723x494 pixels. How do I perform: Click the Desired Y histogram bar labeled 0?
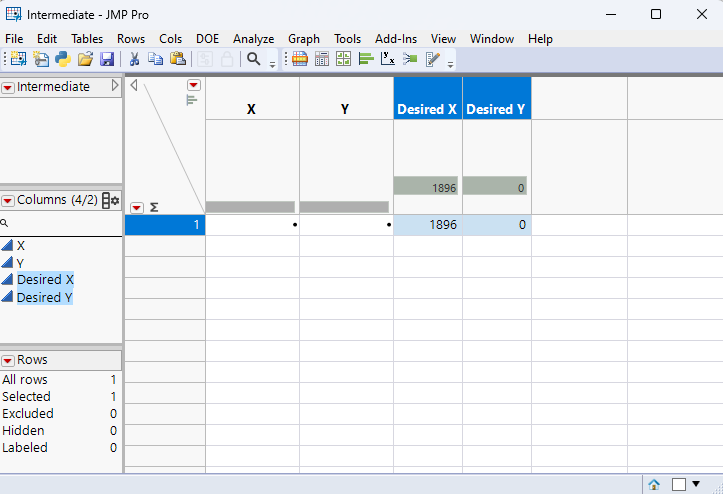point(495,186)
